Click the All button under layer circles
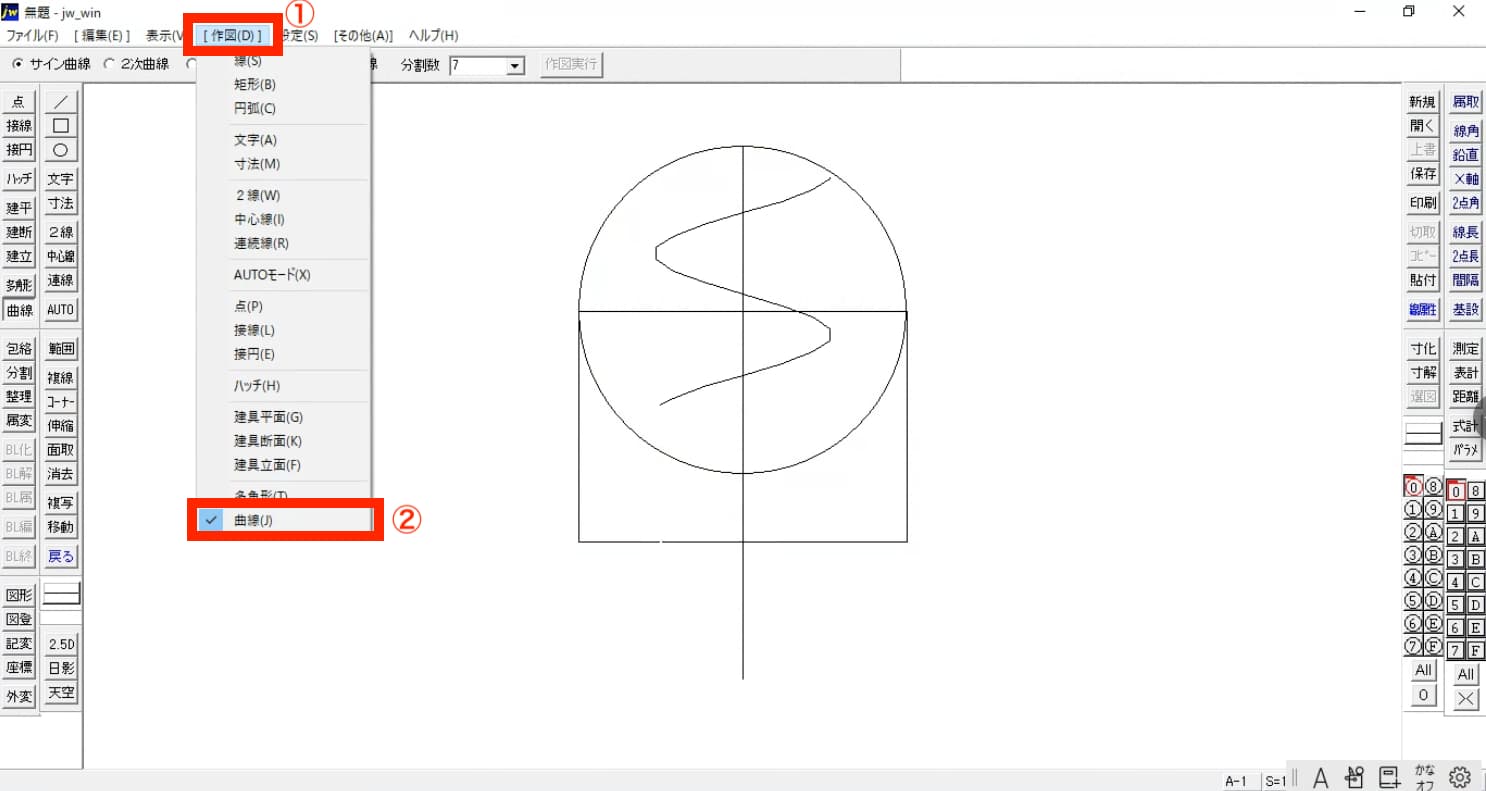The image size is (1486, 791). [x=1423, y=671]
